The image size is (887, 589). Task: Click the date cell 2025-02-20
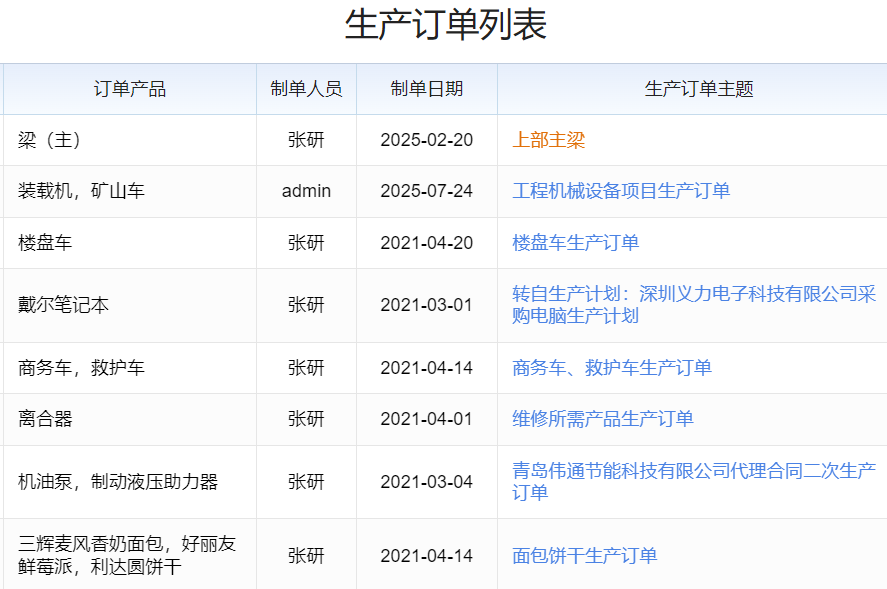427,140
